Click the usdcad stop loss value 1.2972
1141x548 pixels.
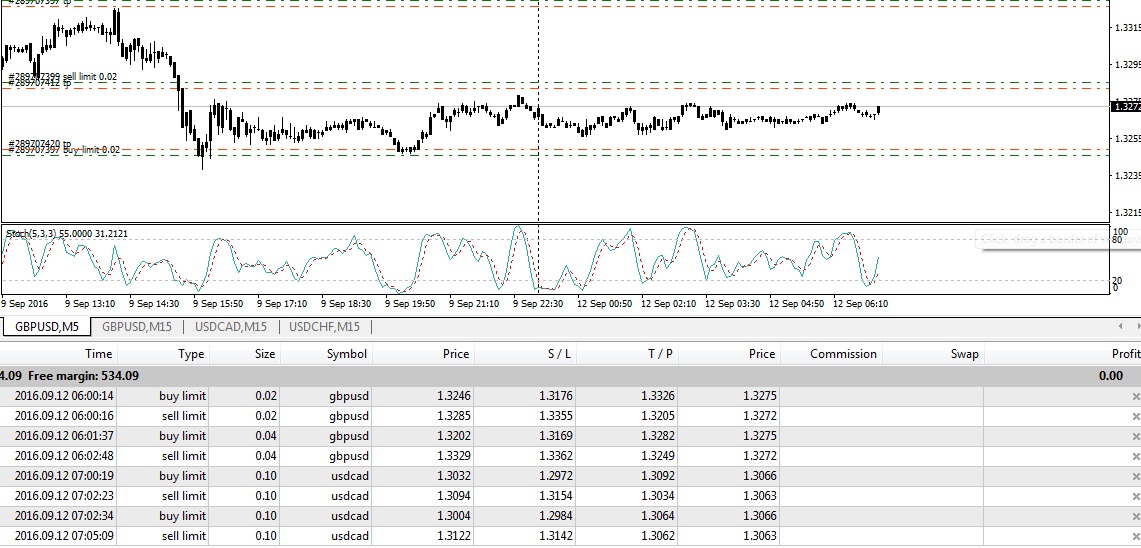tap(556, 476)
